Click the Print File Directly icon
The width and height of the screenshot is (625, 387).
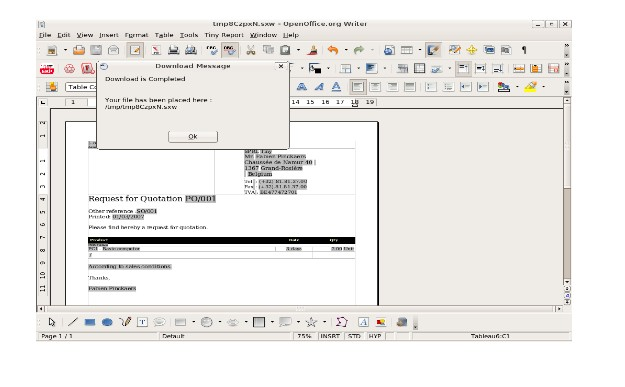(173, 50)
